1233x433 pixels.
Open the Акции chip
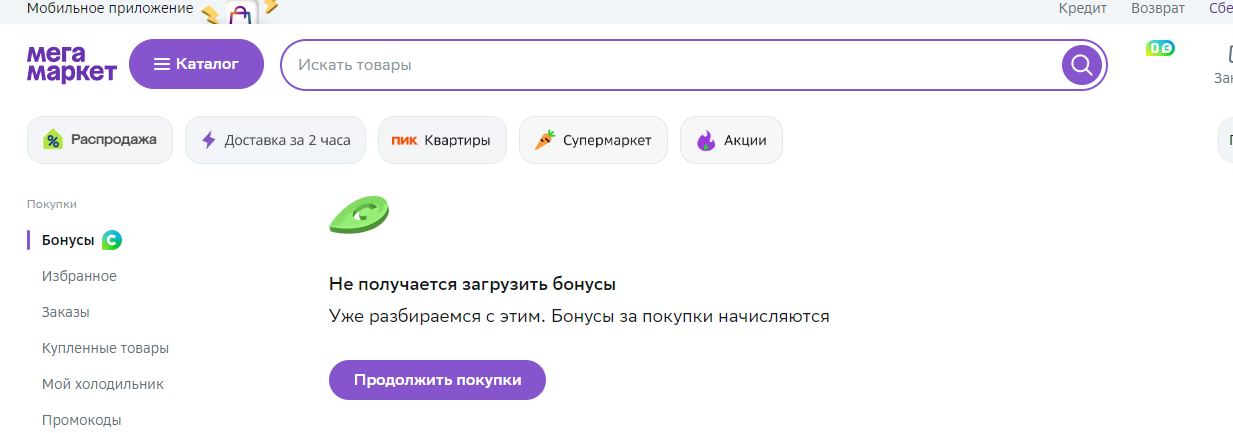(x=731, y=140)
